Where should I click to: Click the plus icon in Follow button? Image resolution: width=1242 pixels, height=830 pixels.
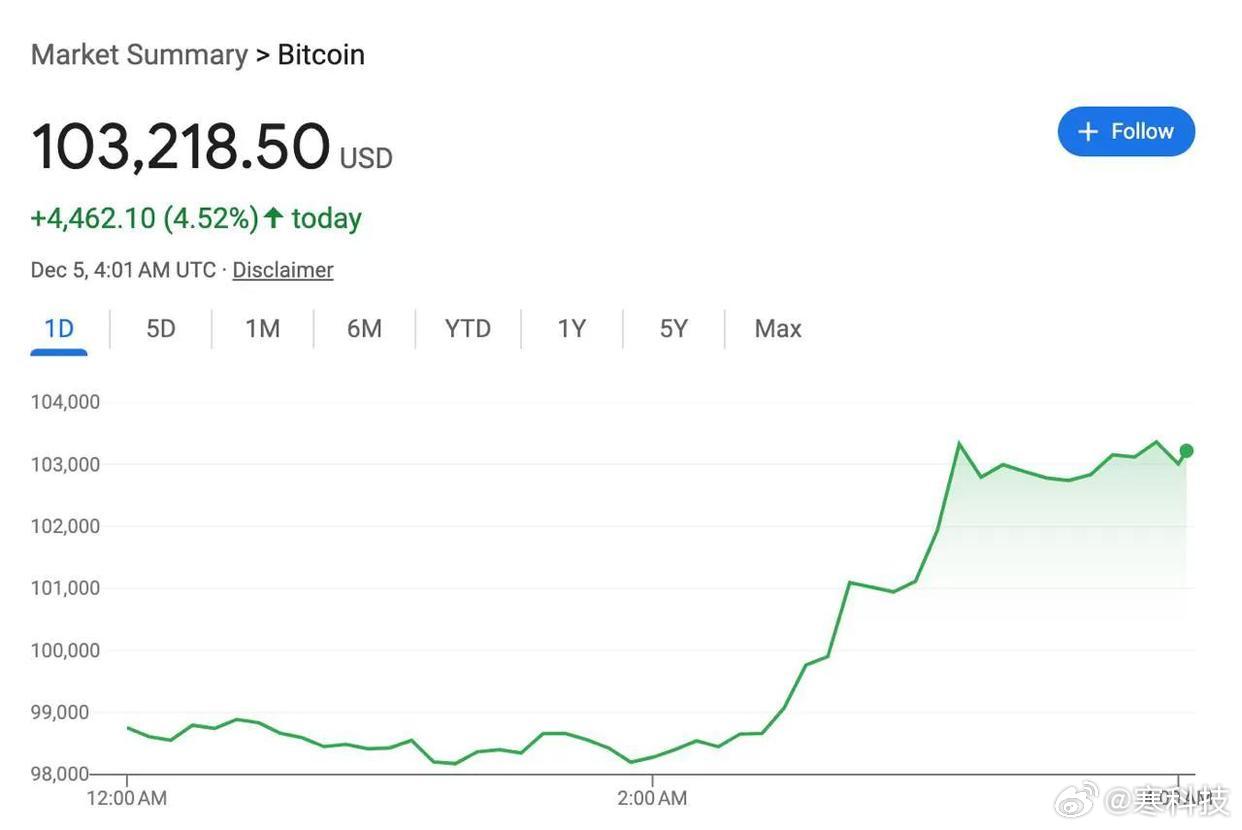(x=1088, y=132)
